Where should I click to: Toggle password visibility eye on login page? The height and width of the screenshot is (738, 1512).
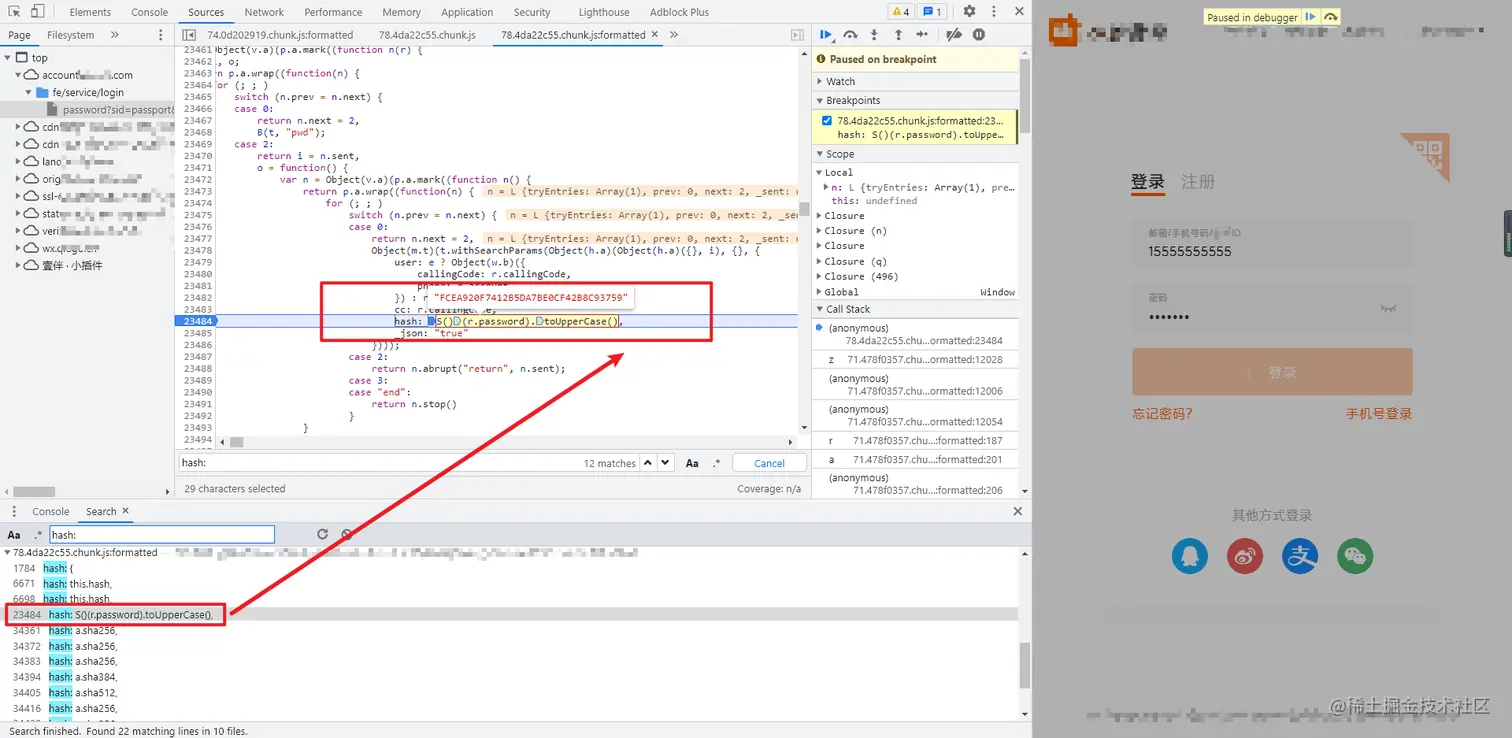(x=1387, y=309)
